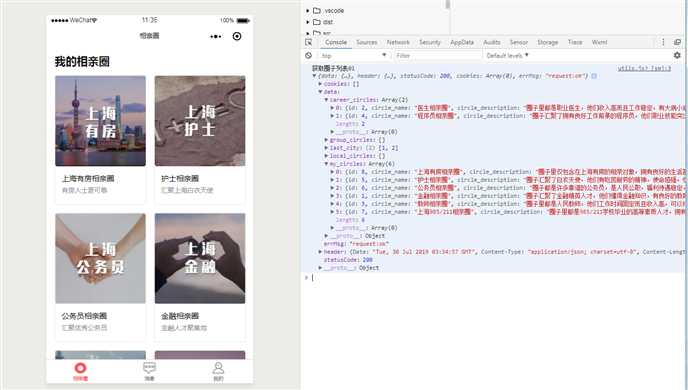Tap the profile person tab bar icon
The height and width of the screenshot is (390, 688).
218,368
